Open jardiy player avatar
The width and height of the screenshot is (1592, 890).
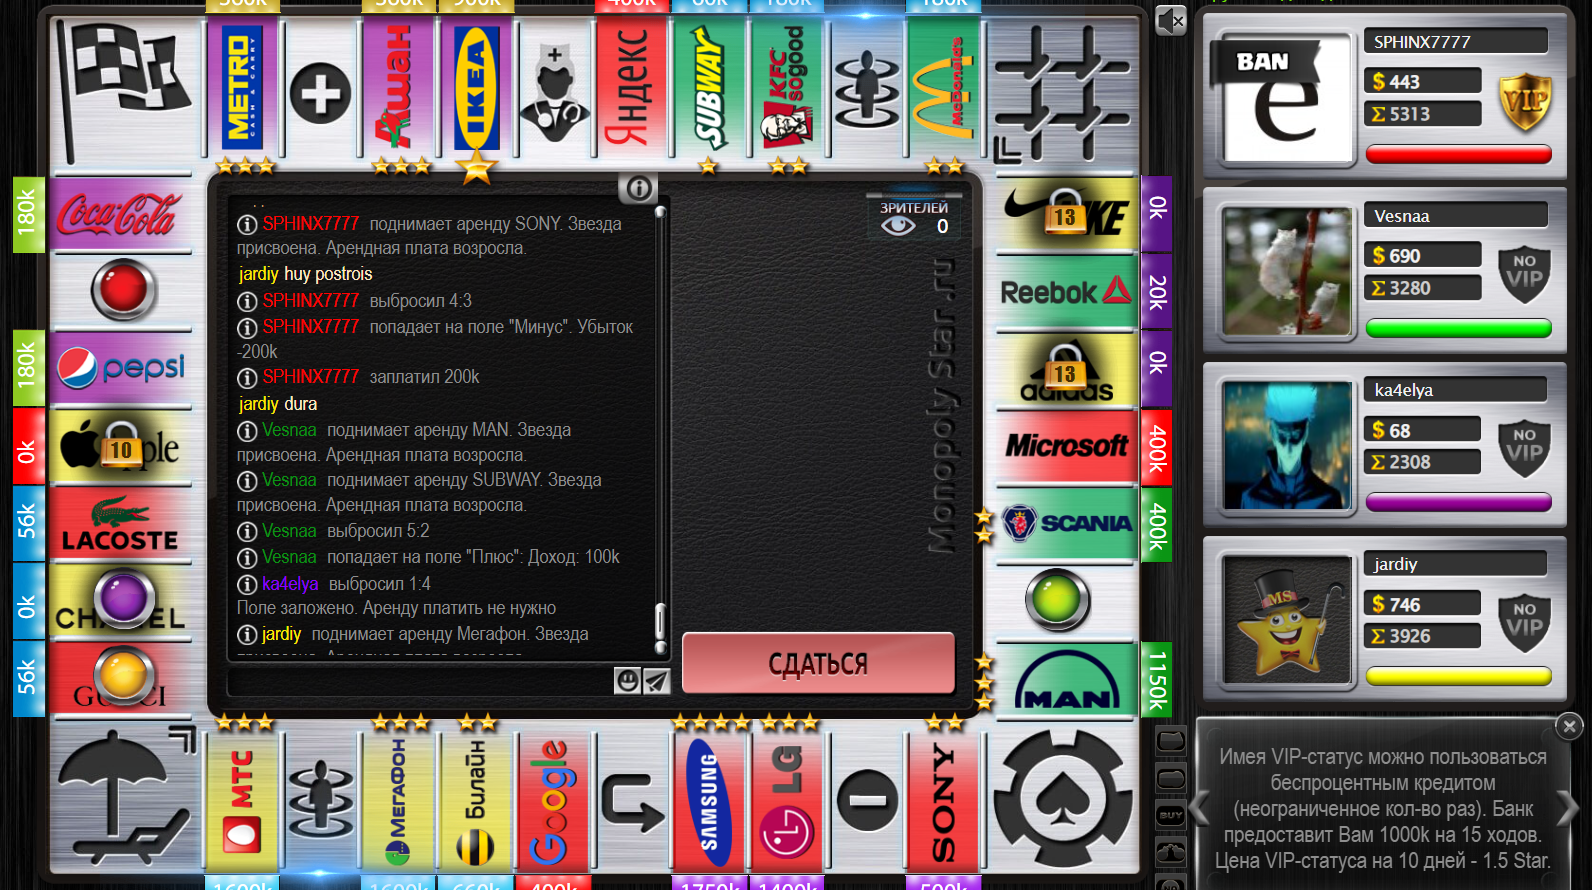pos(1285,619)
